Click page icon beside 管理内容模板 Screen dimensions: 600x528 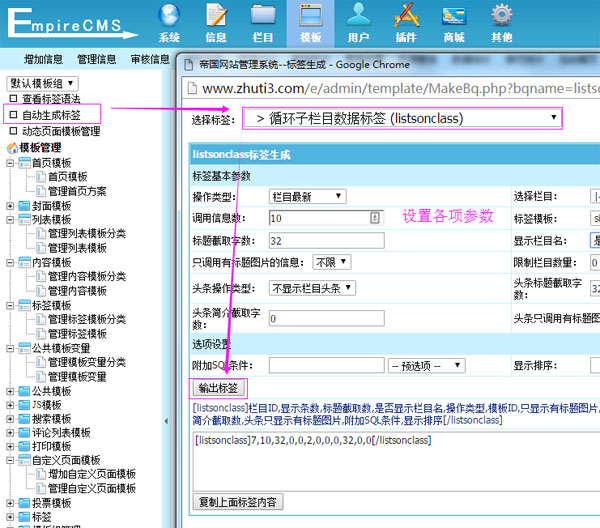pyautogui.click(x=41, y=290)
